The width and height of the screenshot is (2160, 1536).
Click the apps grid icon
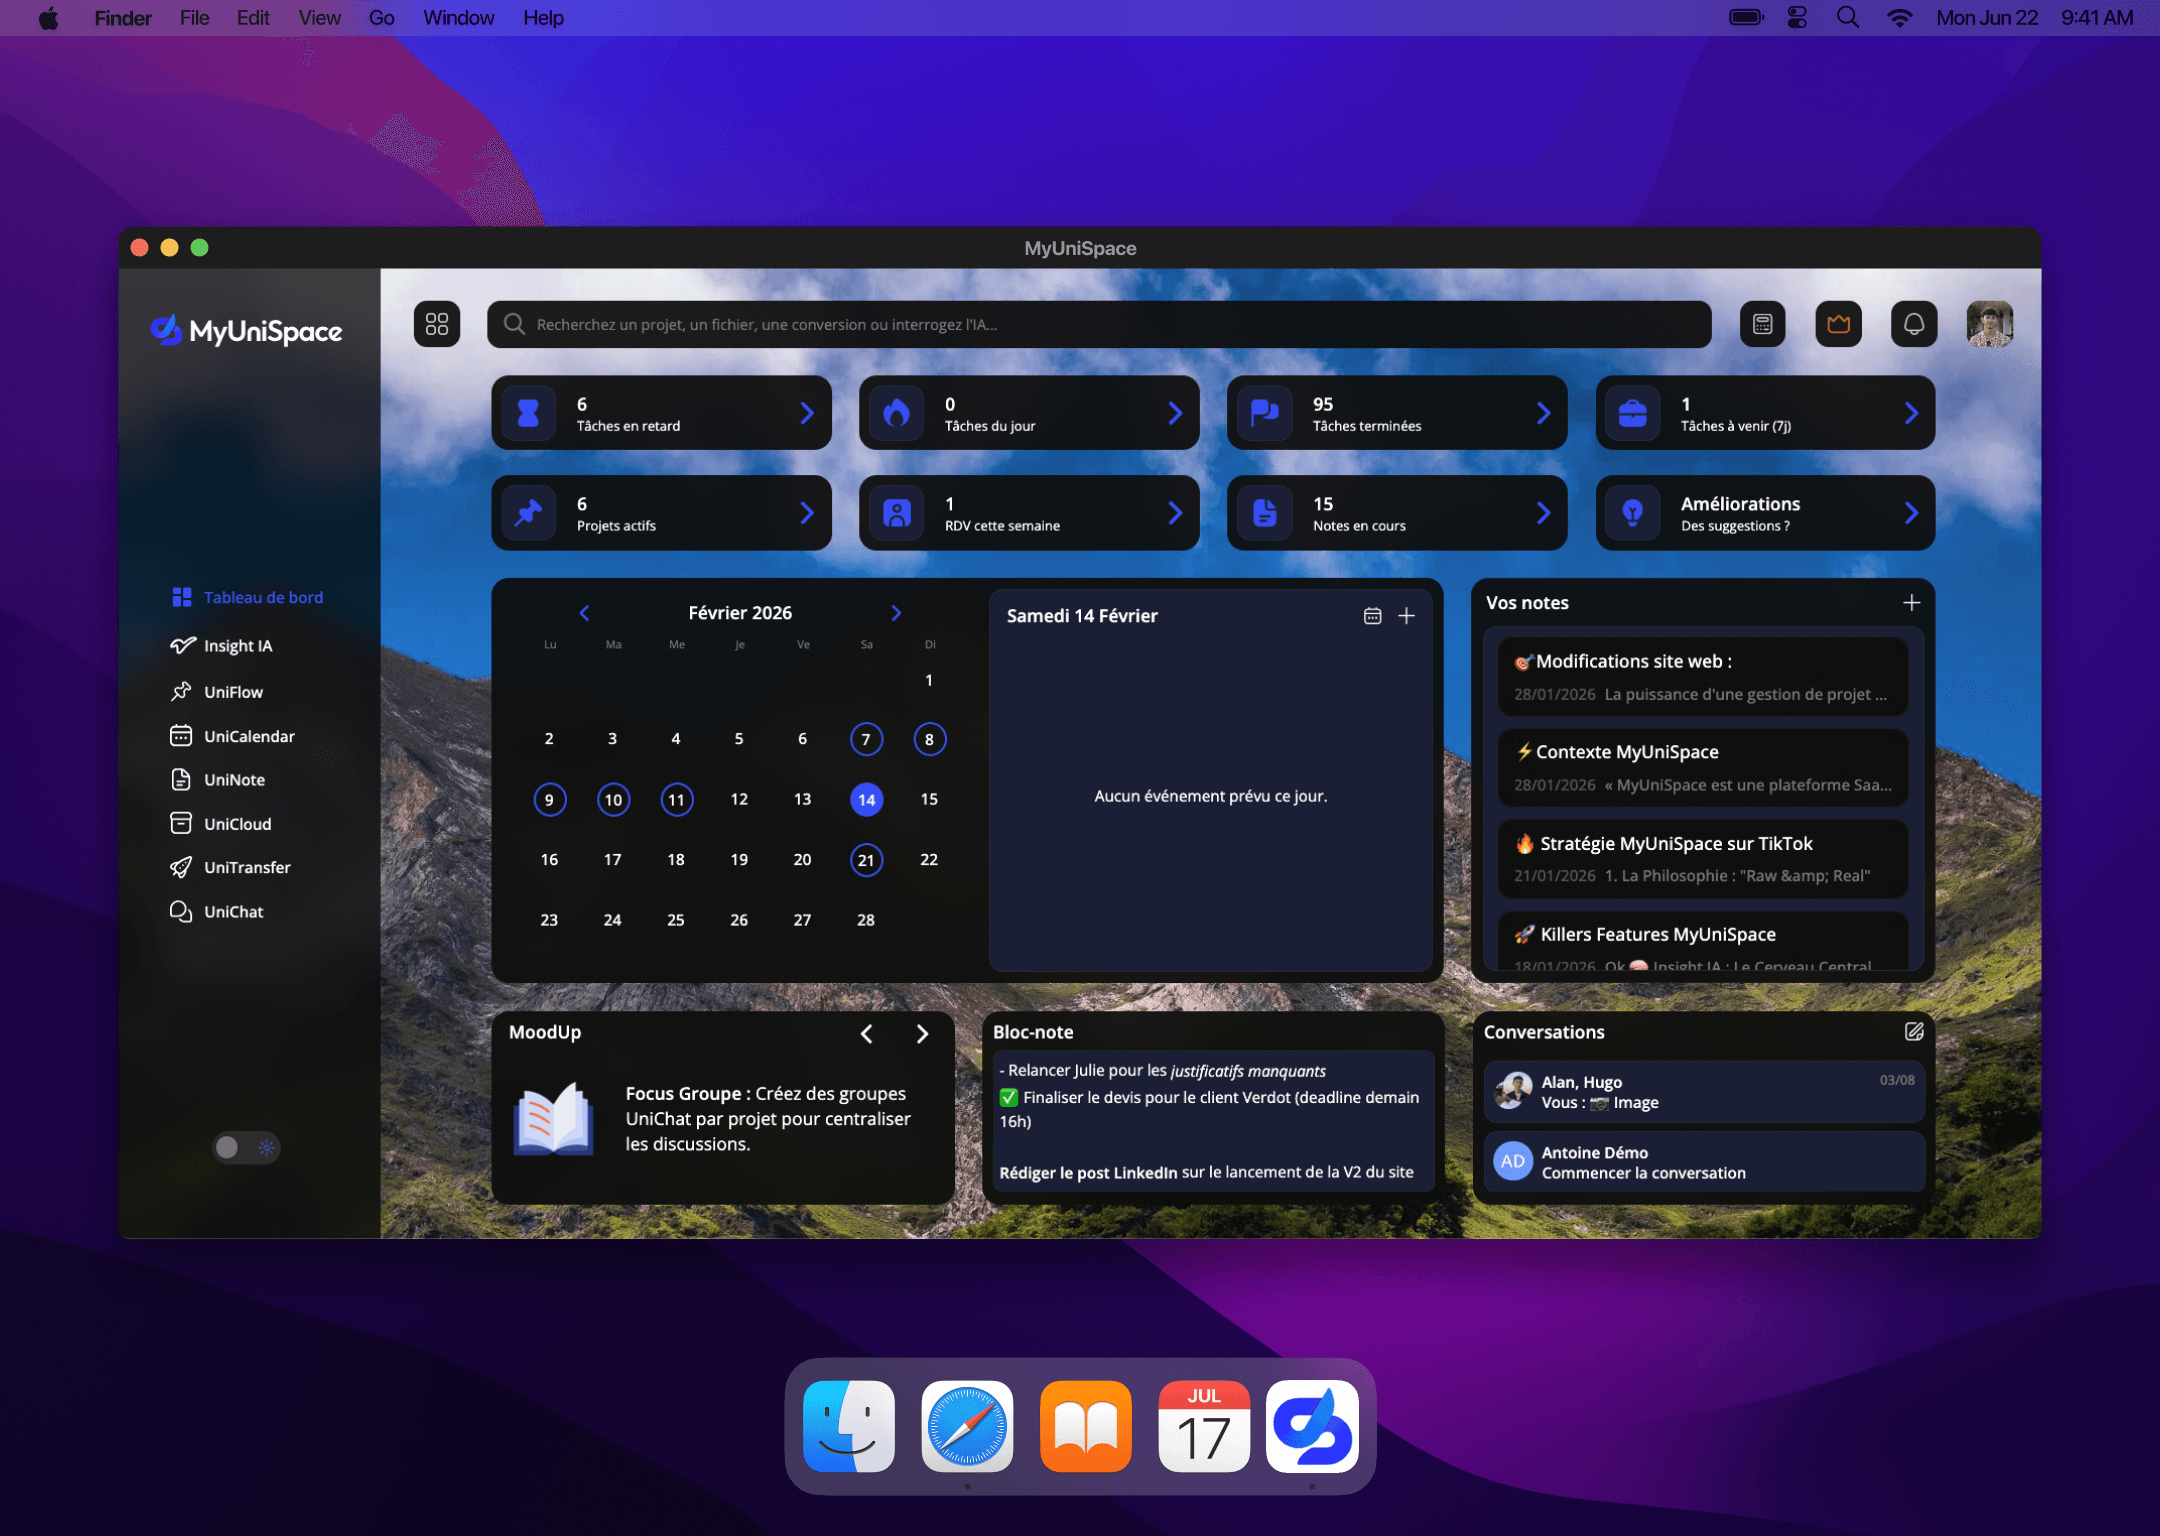[437, 324]
